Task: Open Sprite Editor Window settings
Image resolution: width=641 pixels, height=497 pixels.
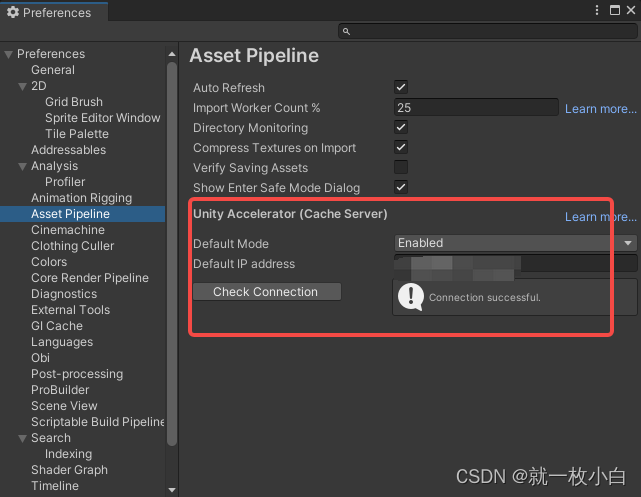Action: tap(103, 118)
